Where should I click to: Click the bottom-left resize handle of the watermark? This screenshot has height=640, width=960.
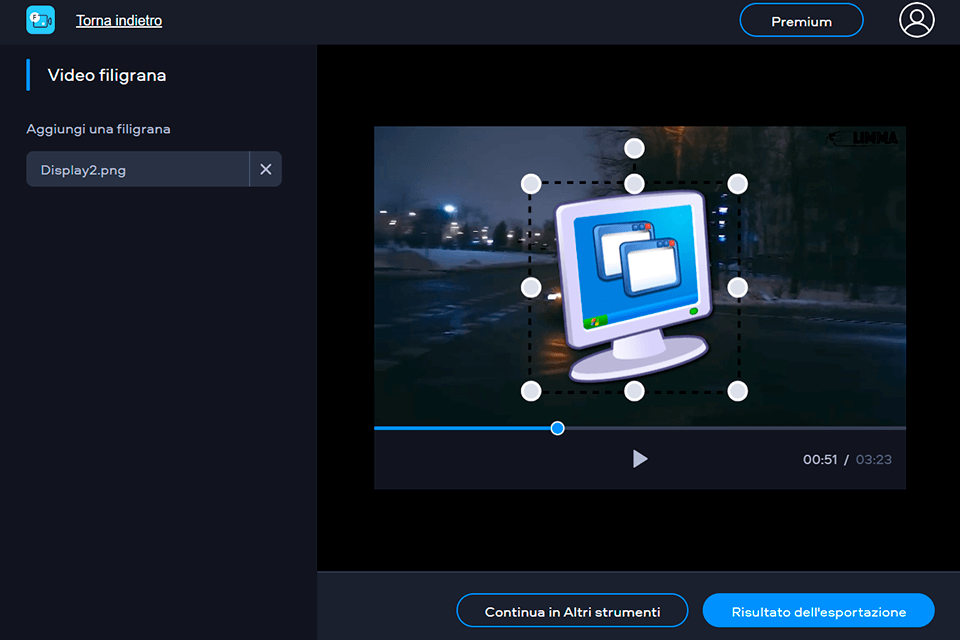click(531, 391)
